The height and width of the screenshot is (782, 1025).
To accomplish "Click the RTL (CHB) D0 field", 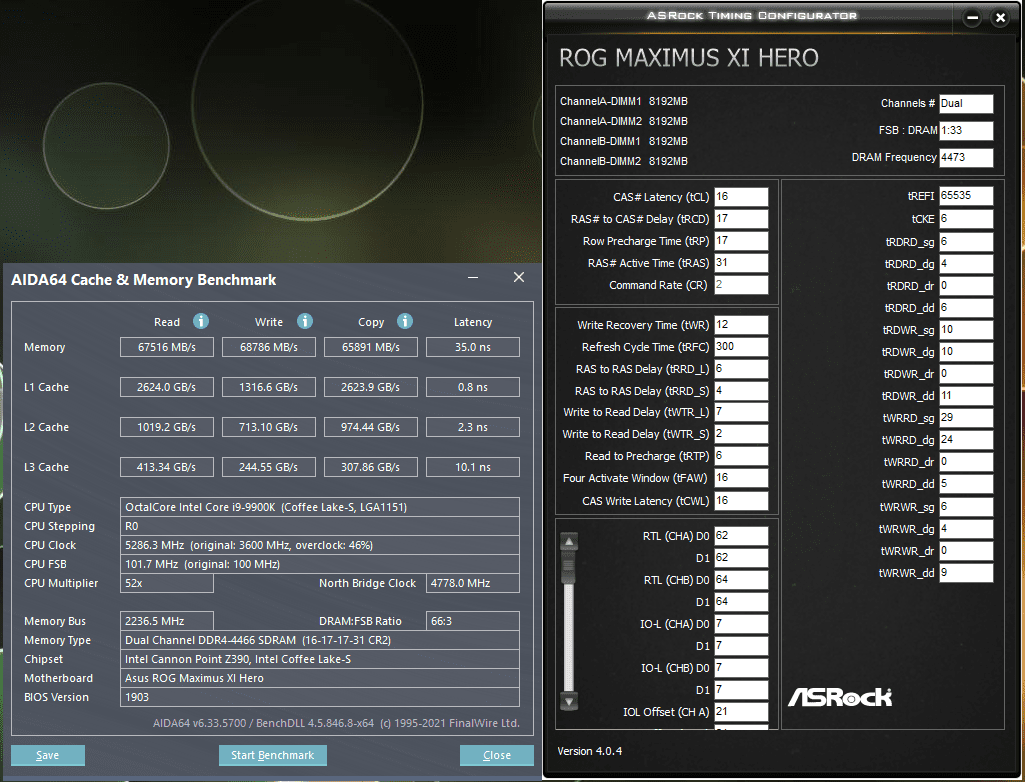I will click(741, 580).
